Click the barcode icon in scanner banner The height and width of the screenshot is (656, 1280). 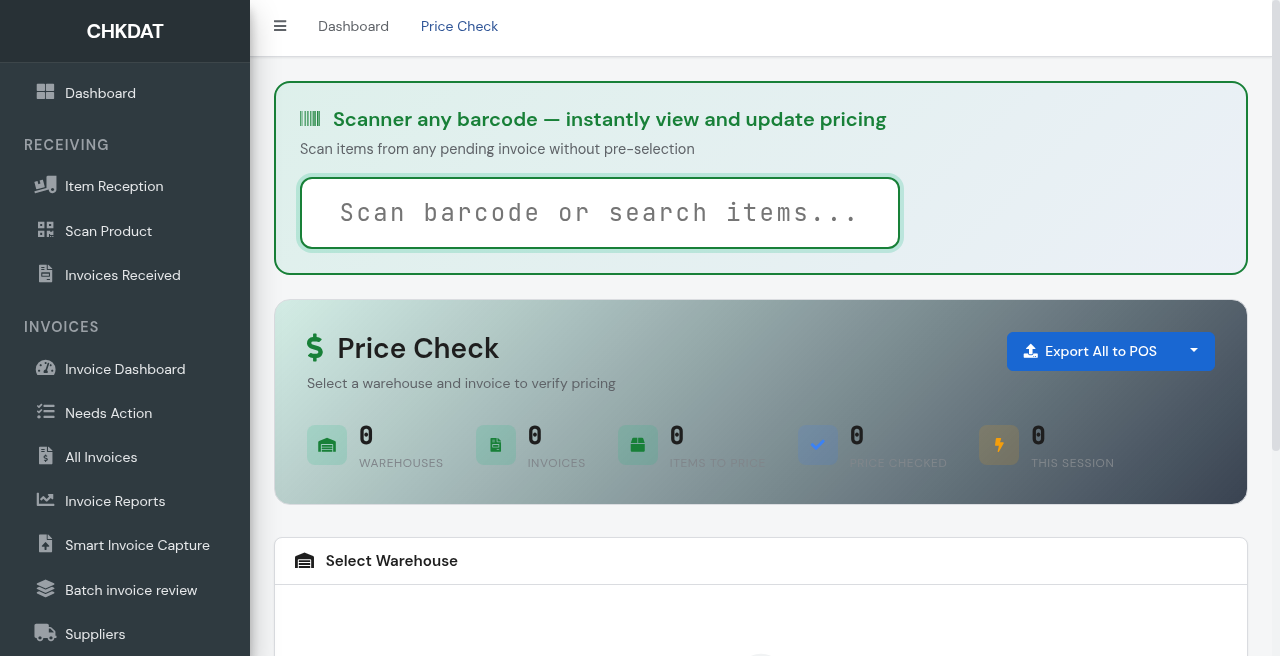tap(310, 119)
